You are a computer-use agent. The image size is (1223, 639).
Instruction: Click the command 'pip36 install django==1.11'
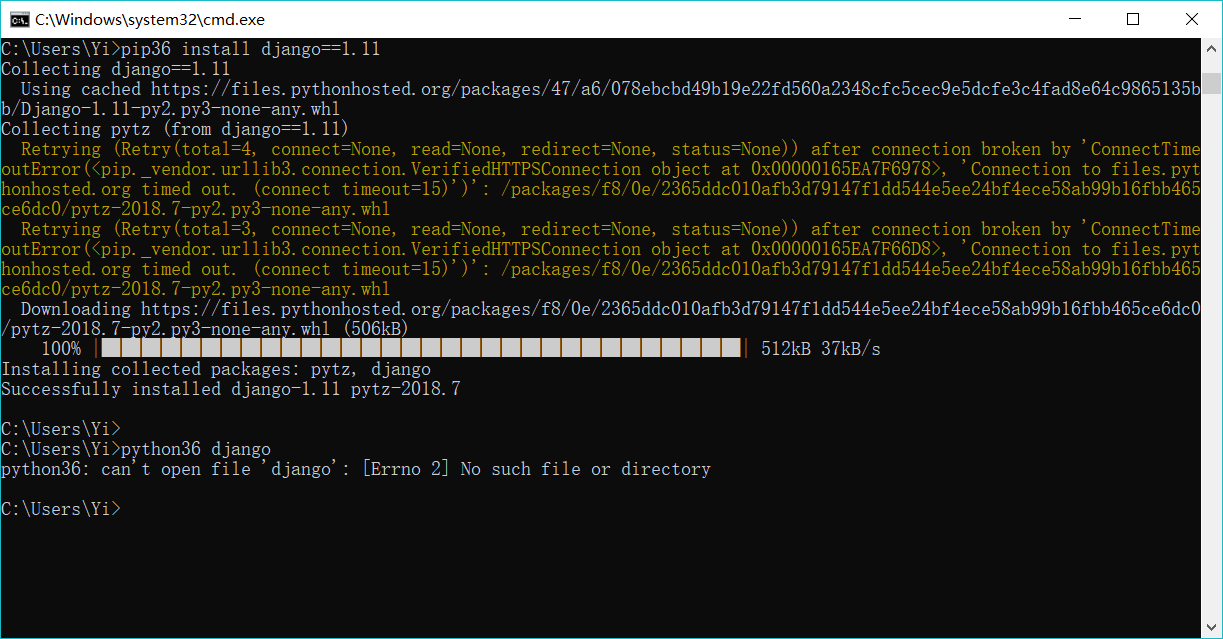click(251, 49)
